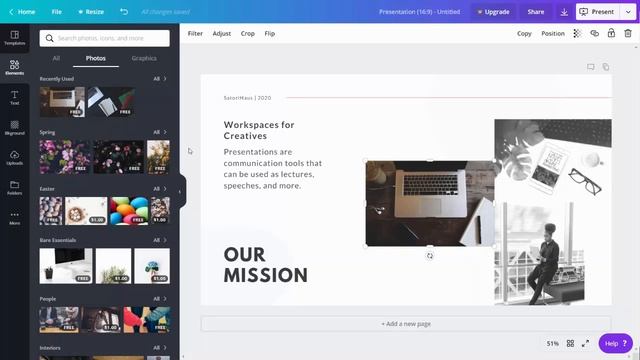Open the Resize menu

click(91, 12)
